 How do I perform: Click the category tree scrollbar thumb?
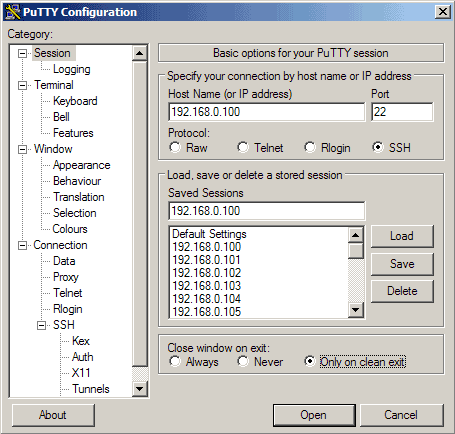(x=140, y=214)
